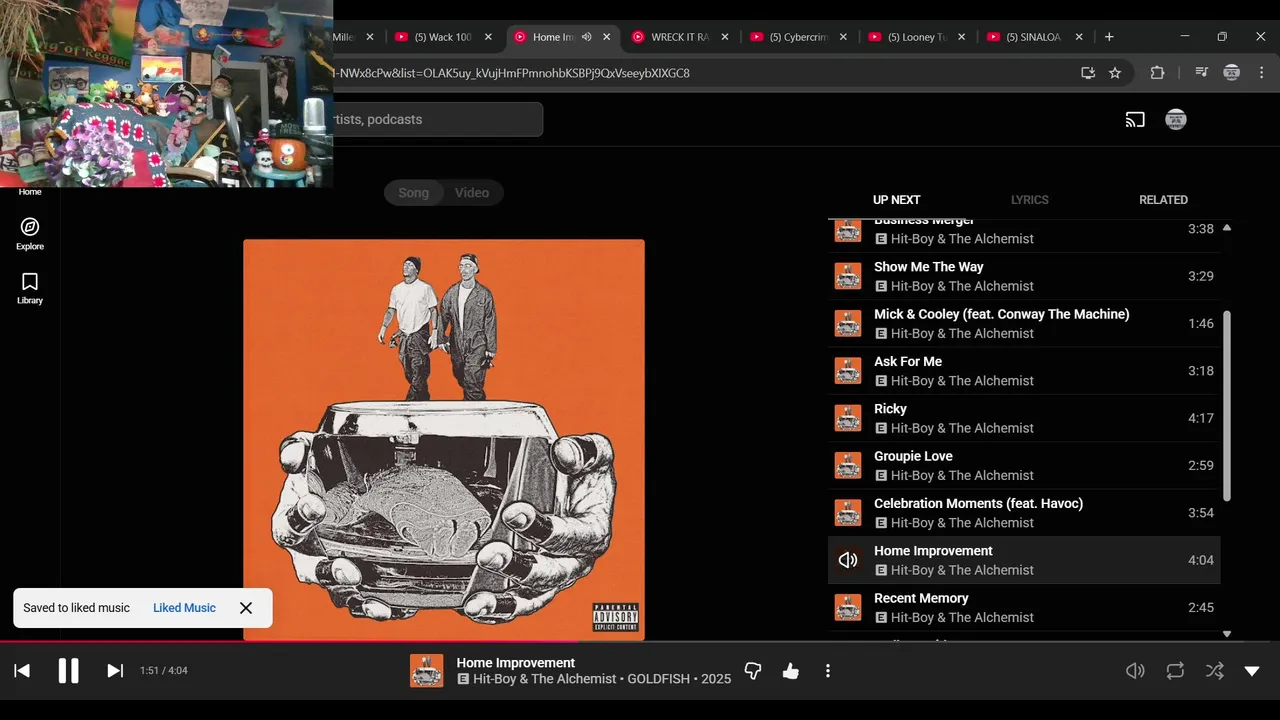Collapse the player page arrow
This screenshot has width=1280, height=720.
click(x=1252, y=671)
